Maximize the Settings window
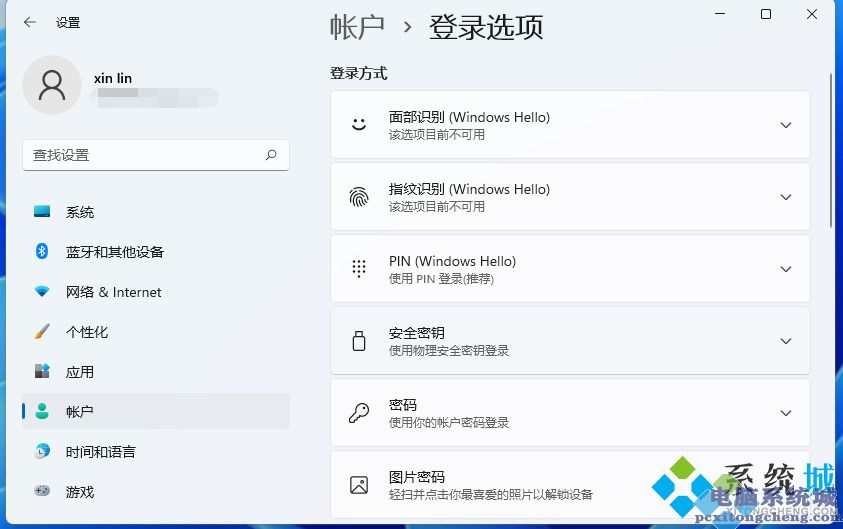 (x=766, y=14)
